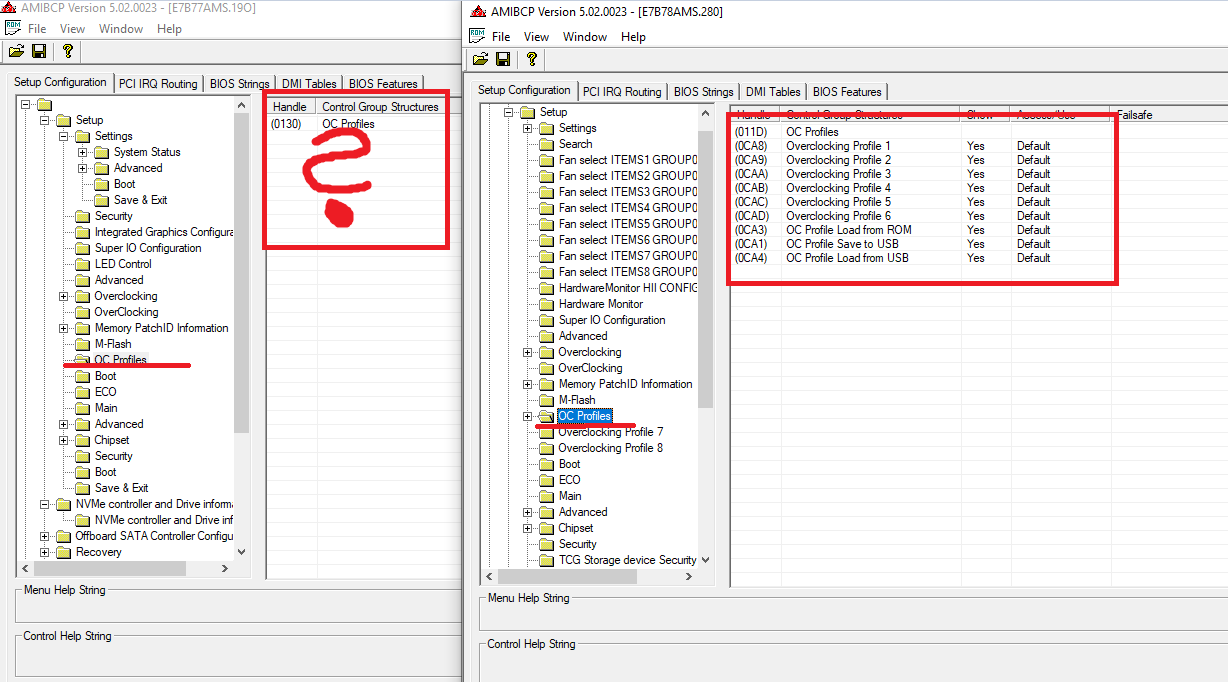The width and height of the screenshot is (1228, 682).
Task: Expand OC Profiles node in right window tree
Action: point(527,416)
